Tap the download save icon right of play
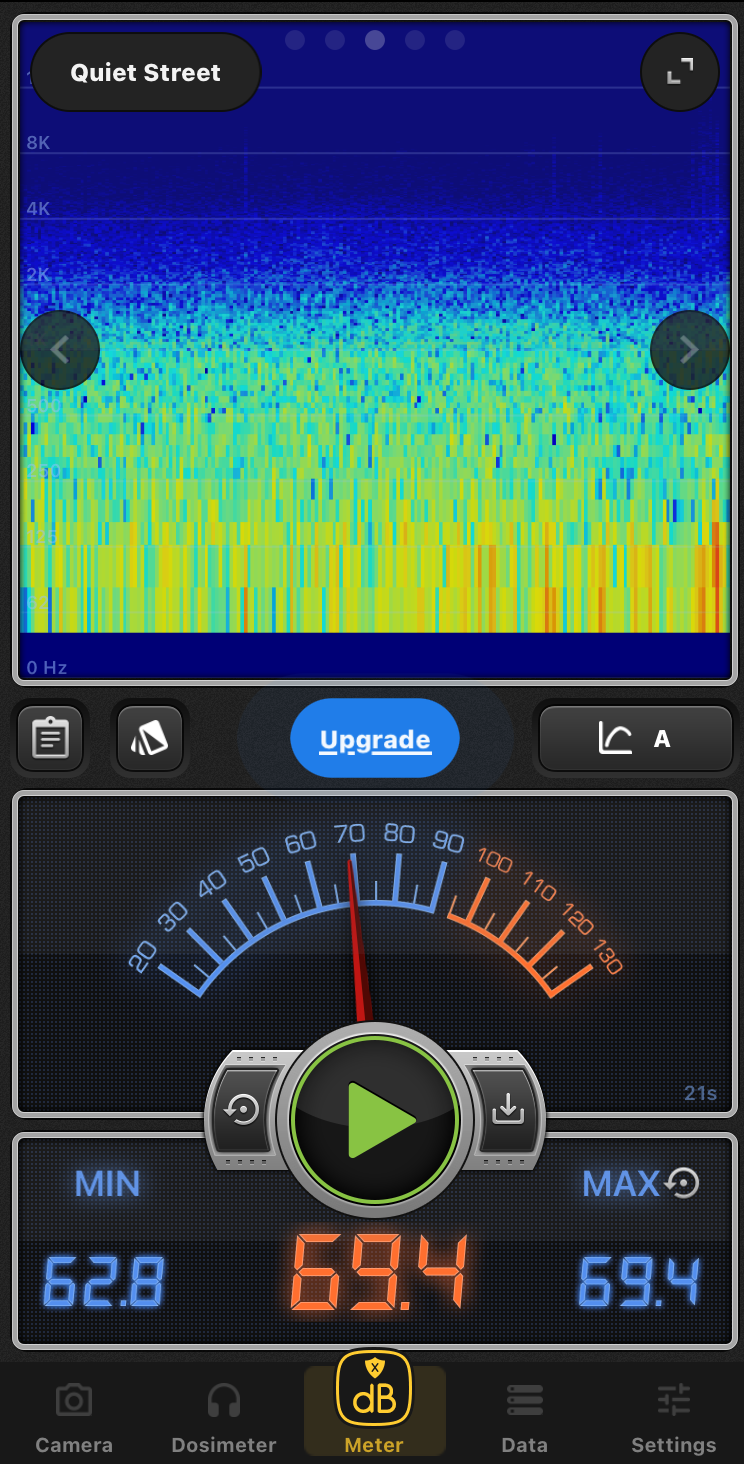The image size is (744, 1464). click(507, 1109)
